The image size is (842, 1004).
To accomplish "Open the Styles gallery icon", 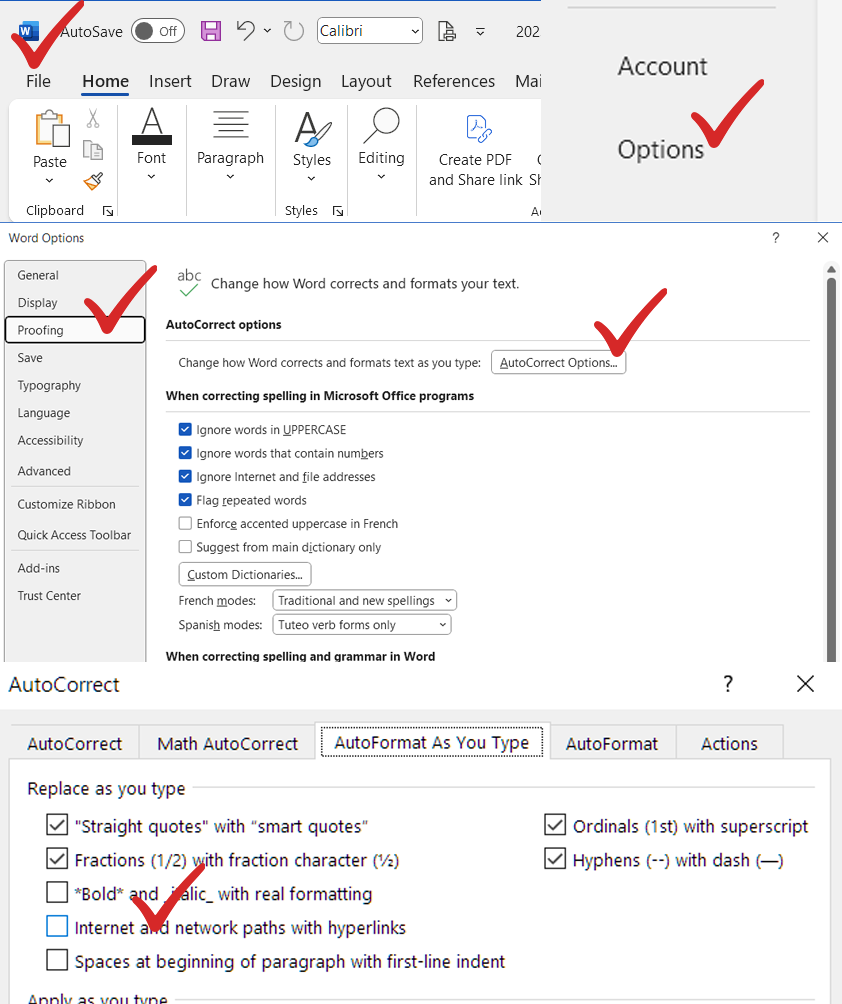I will (312, 129).
